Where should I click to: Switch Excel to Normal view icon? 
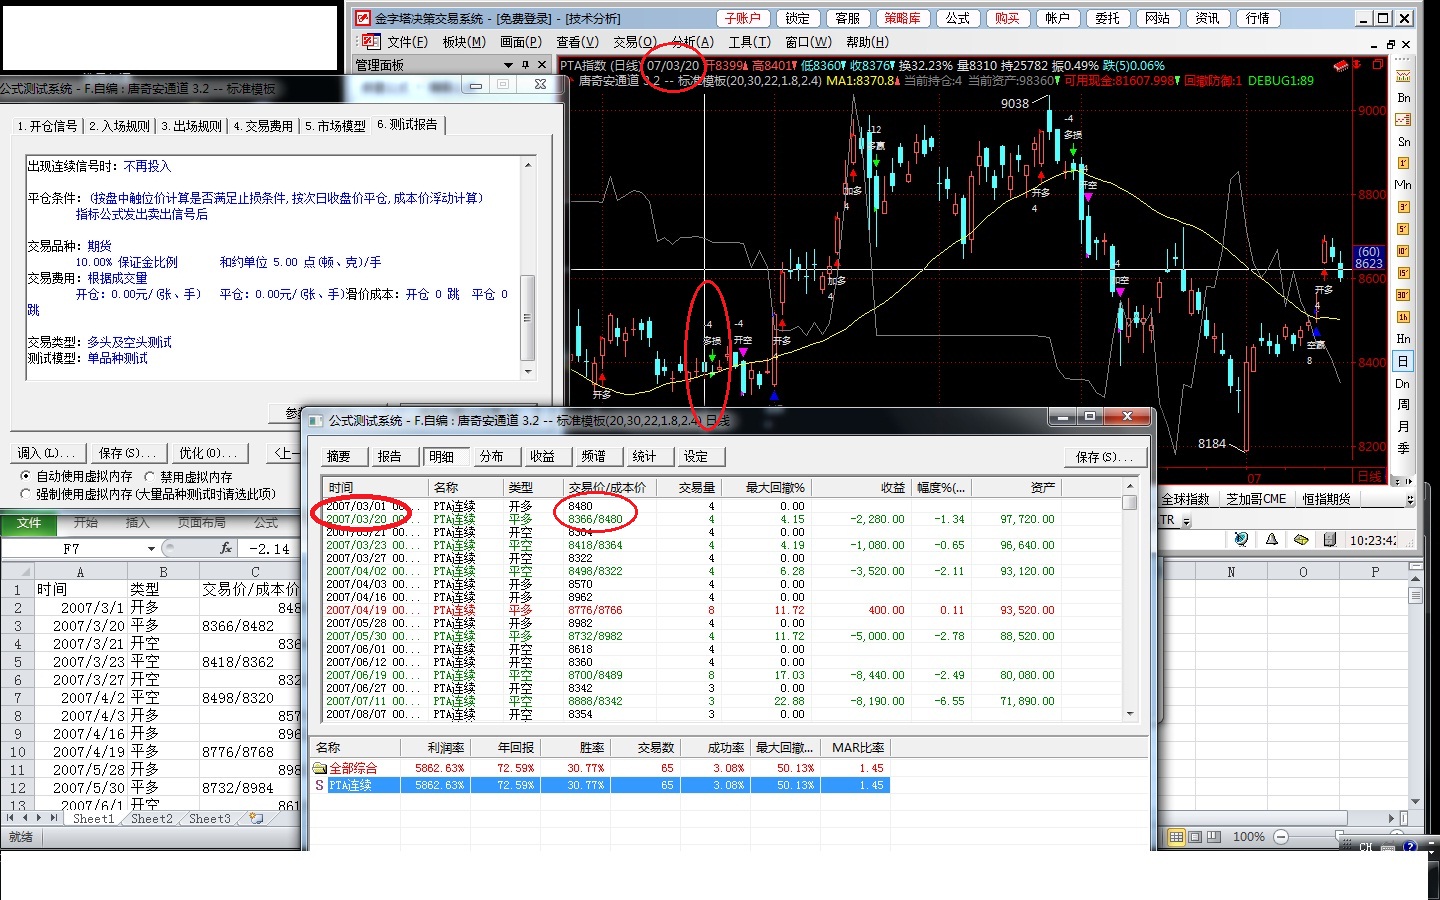point(1176,836)
